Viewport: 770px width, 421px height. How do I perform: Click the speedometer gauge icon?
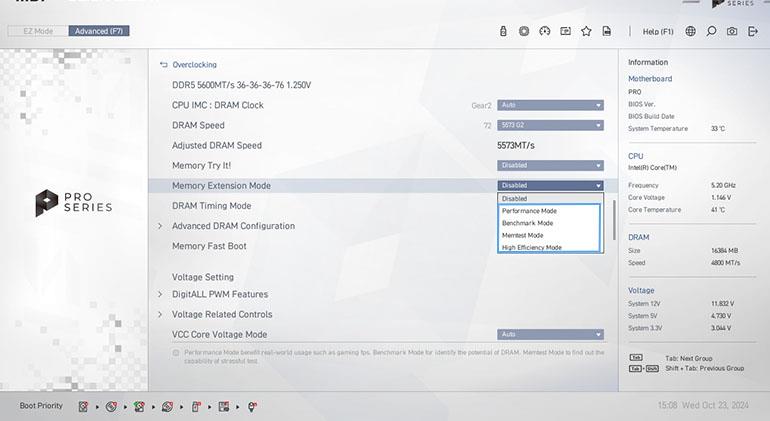(545, 31)
